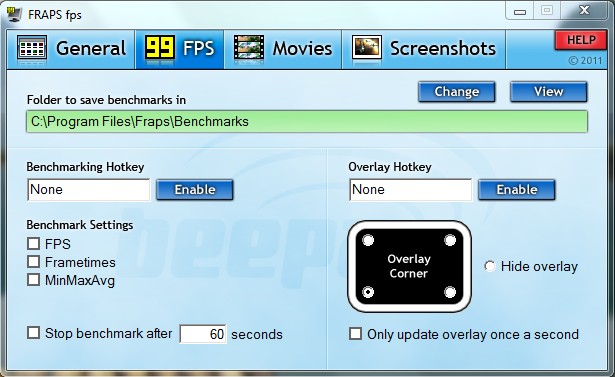Close the FRAPS window
The height and width of the screenshot is (377, 615).
click(x=584, y=11)
